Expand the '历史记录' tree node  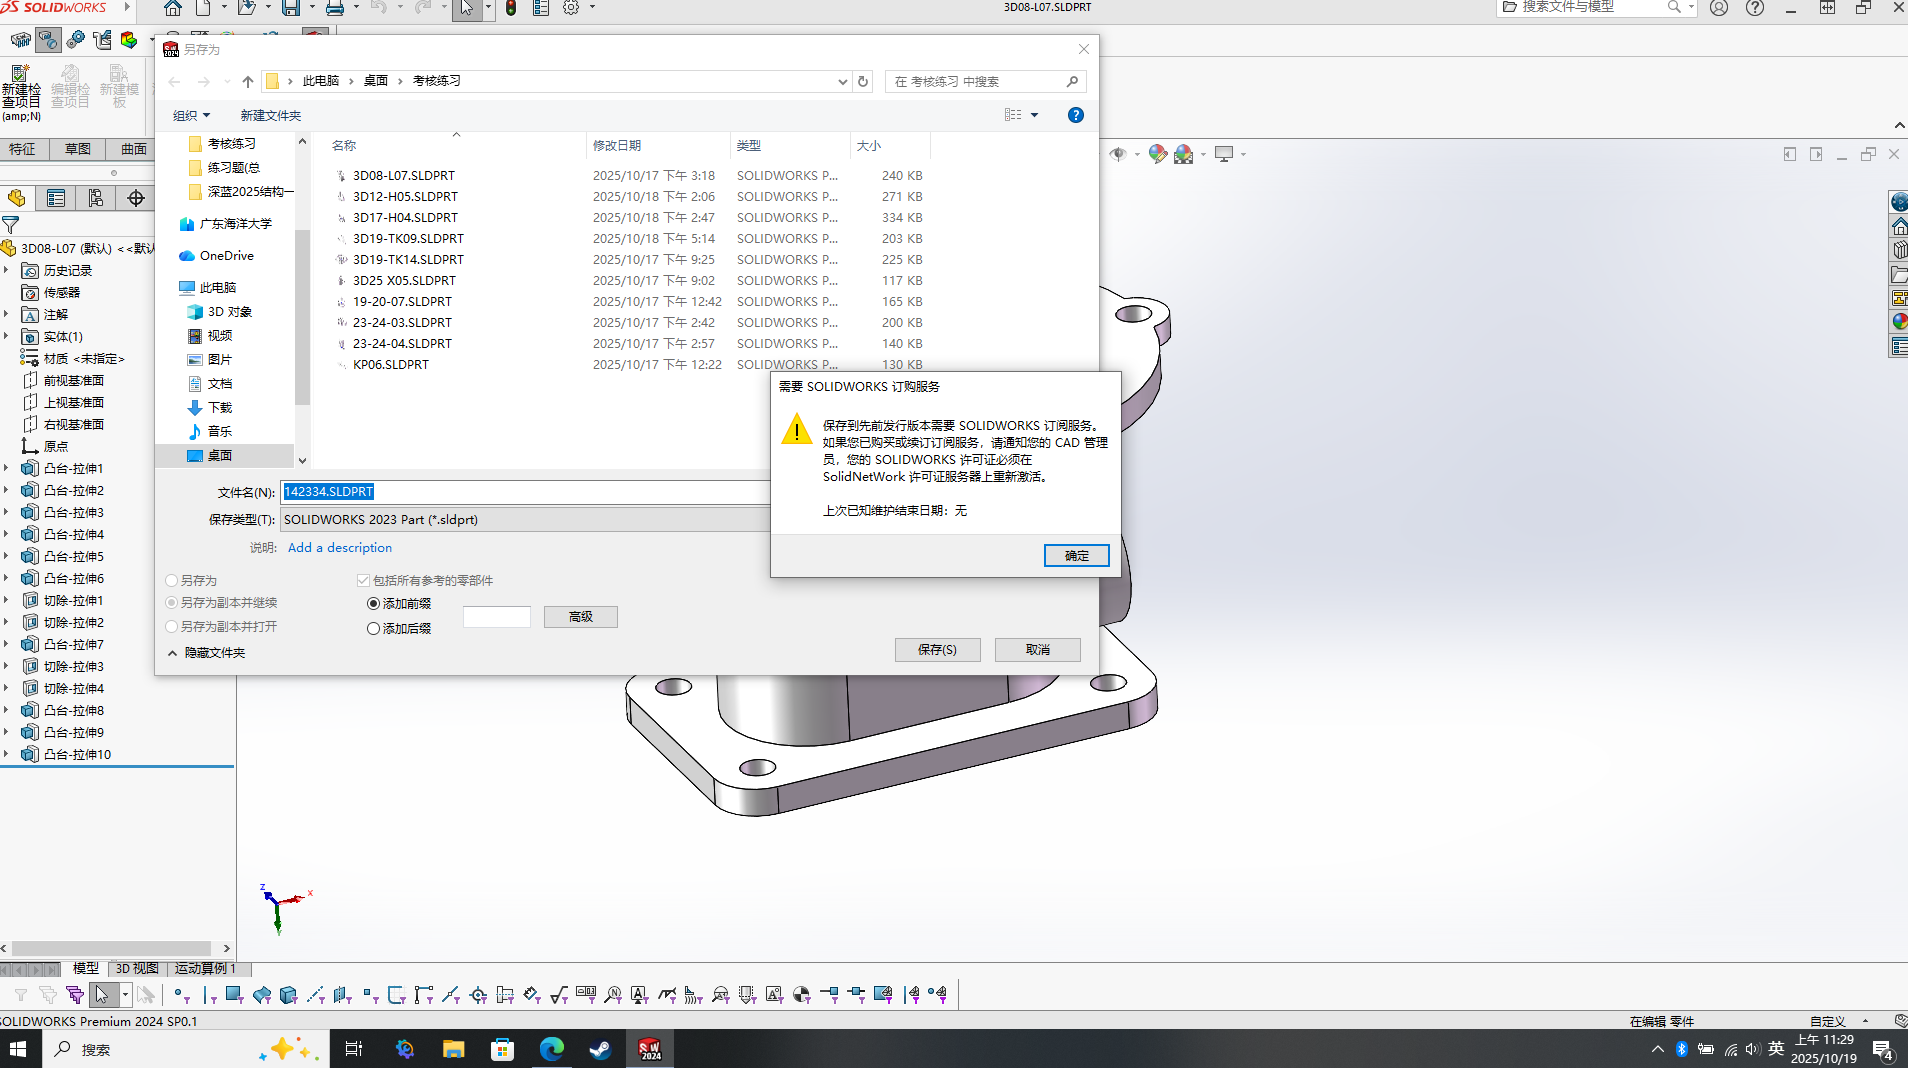coord(6,270)
